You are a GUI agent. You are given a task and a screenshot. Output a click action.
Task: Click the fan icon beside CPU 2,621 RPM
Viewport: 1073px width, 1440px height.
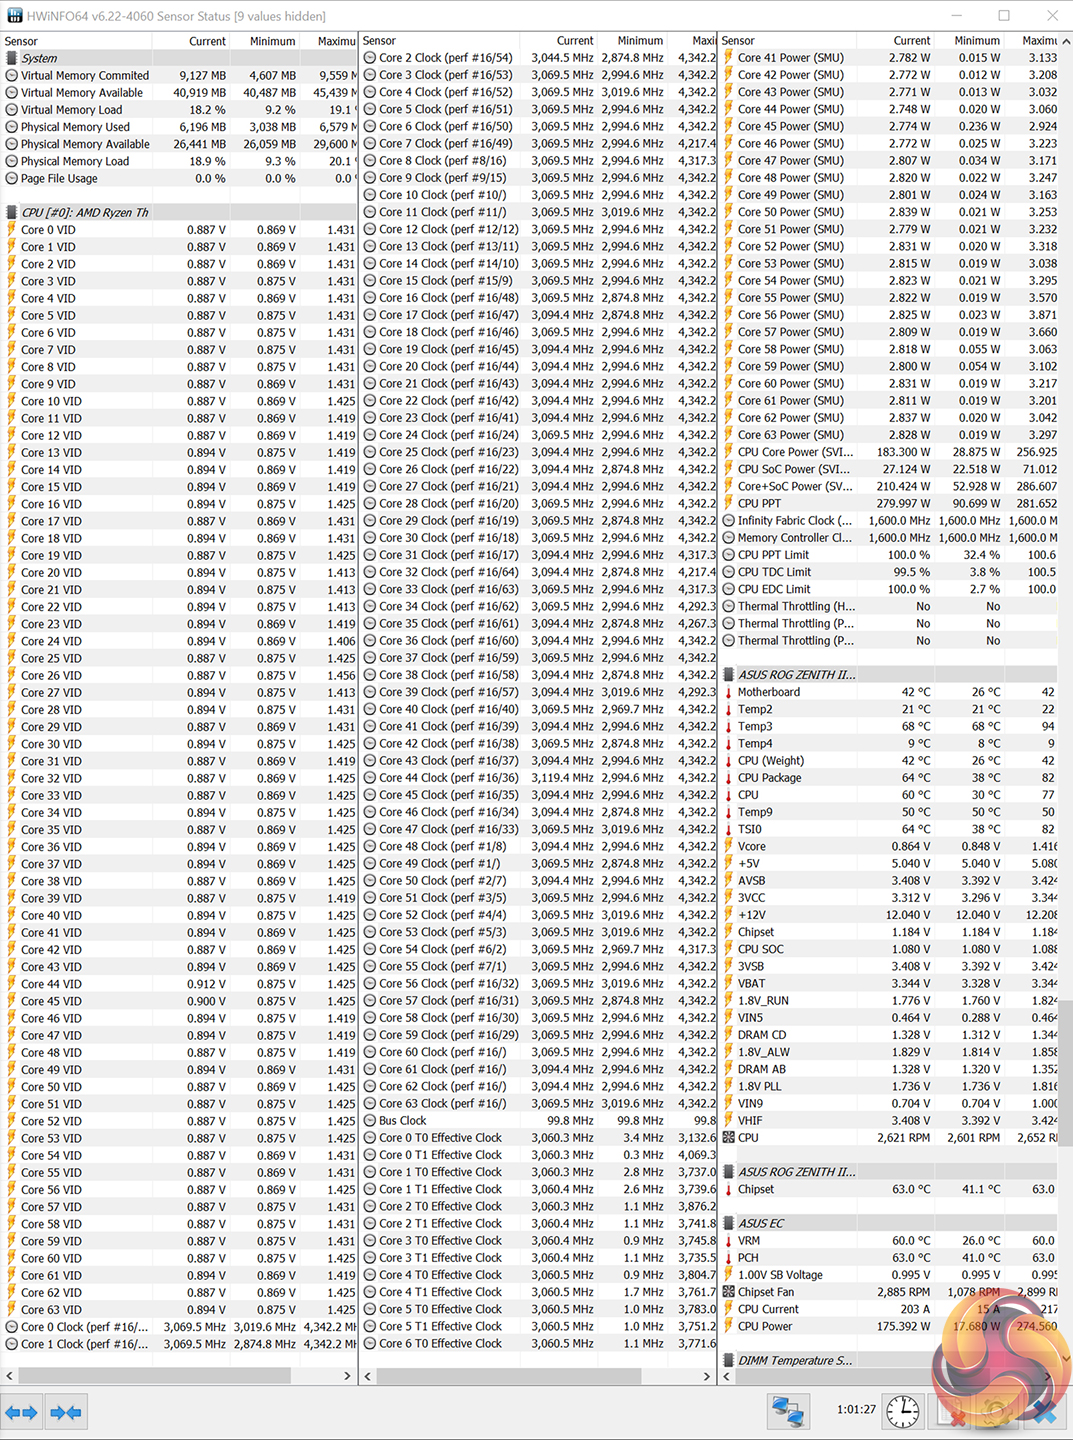[x=729, y=1138]
